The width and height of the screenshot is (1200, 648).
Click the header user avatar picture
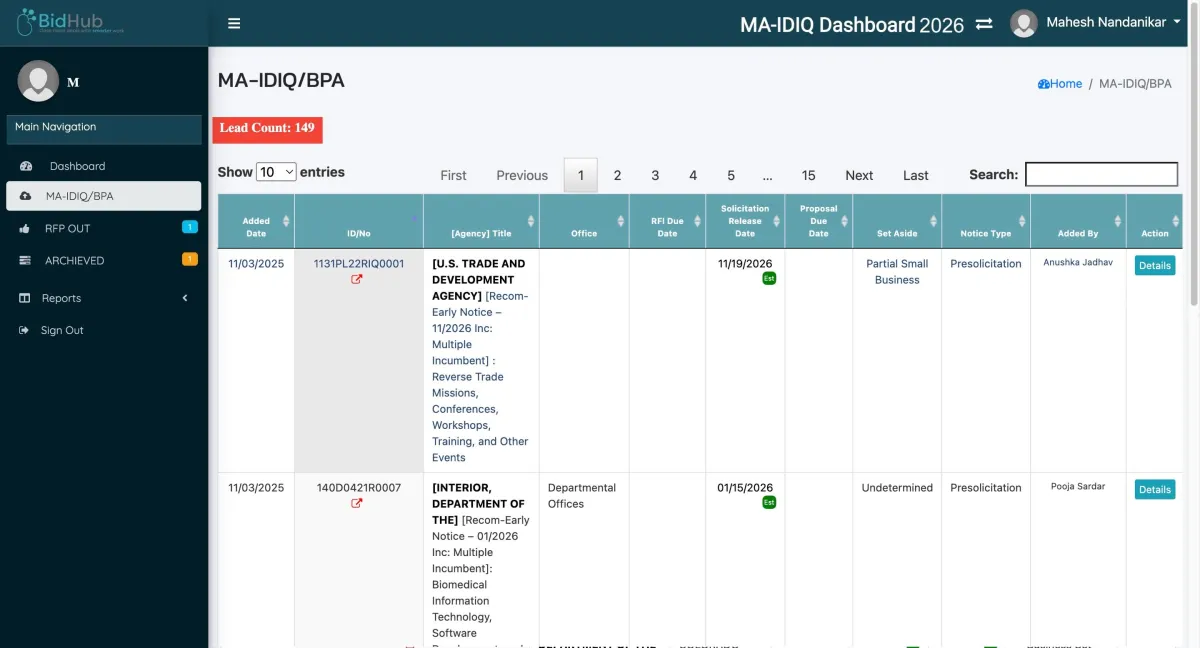(x=1024, y=23)
